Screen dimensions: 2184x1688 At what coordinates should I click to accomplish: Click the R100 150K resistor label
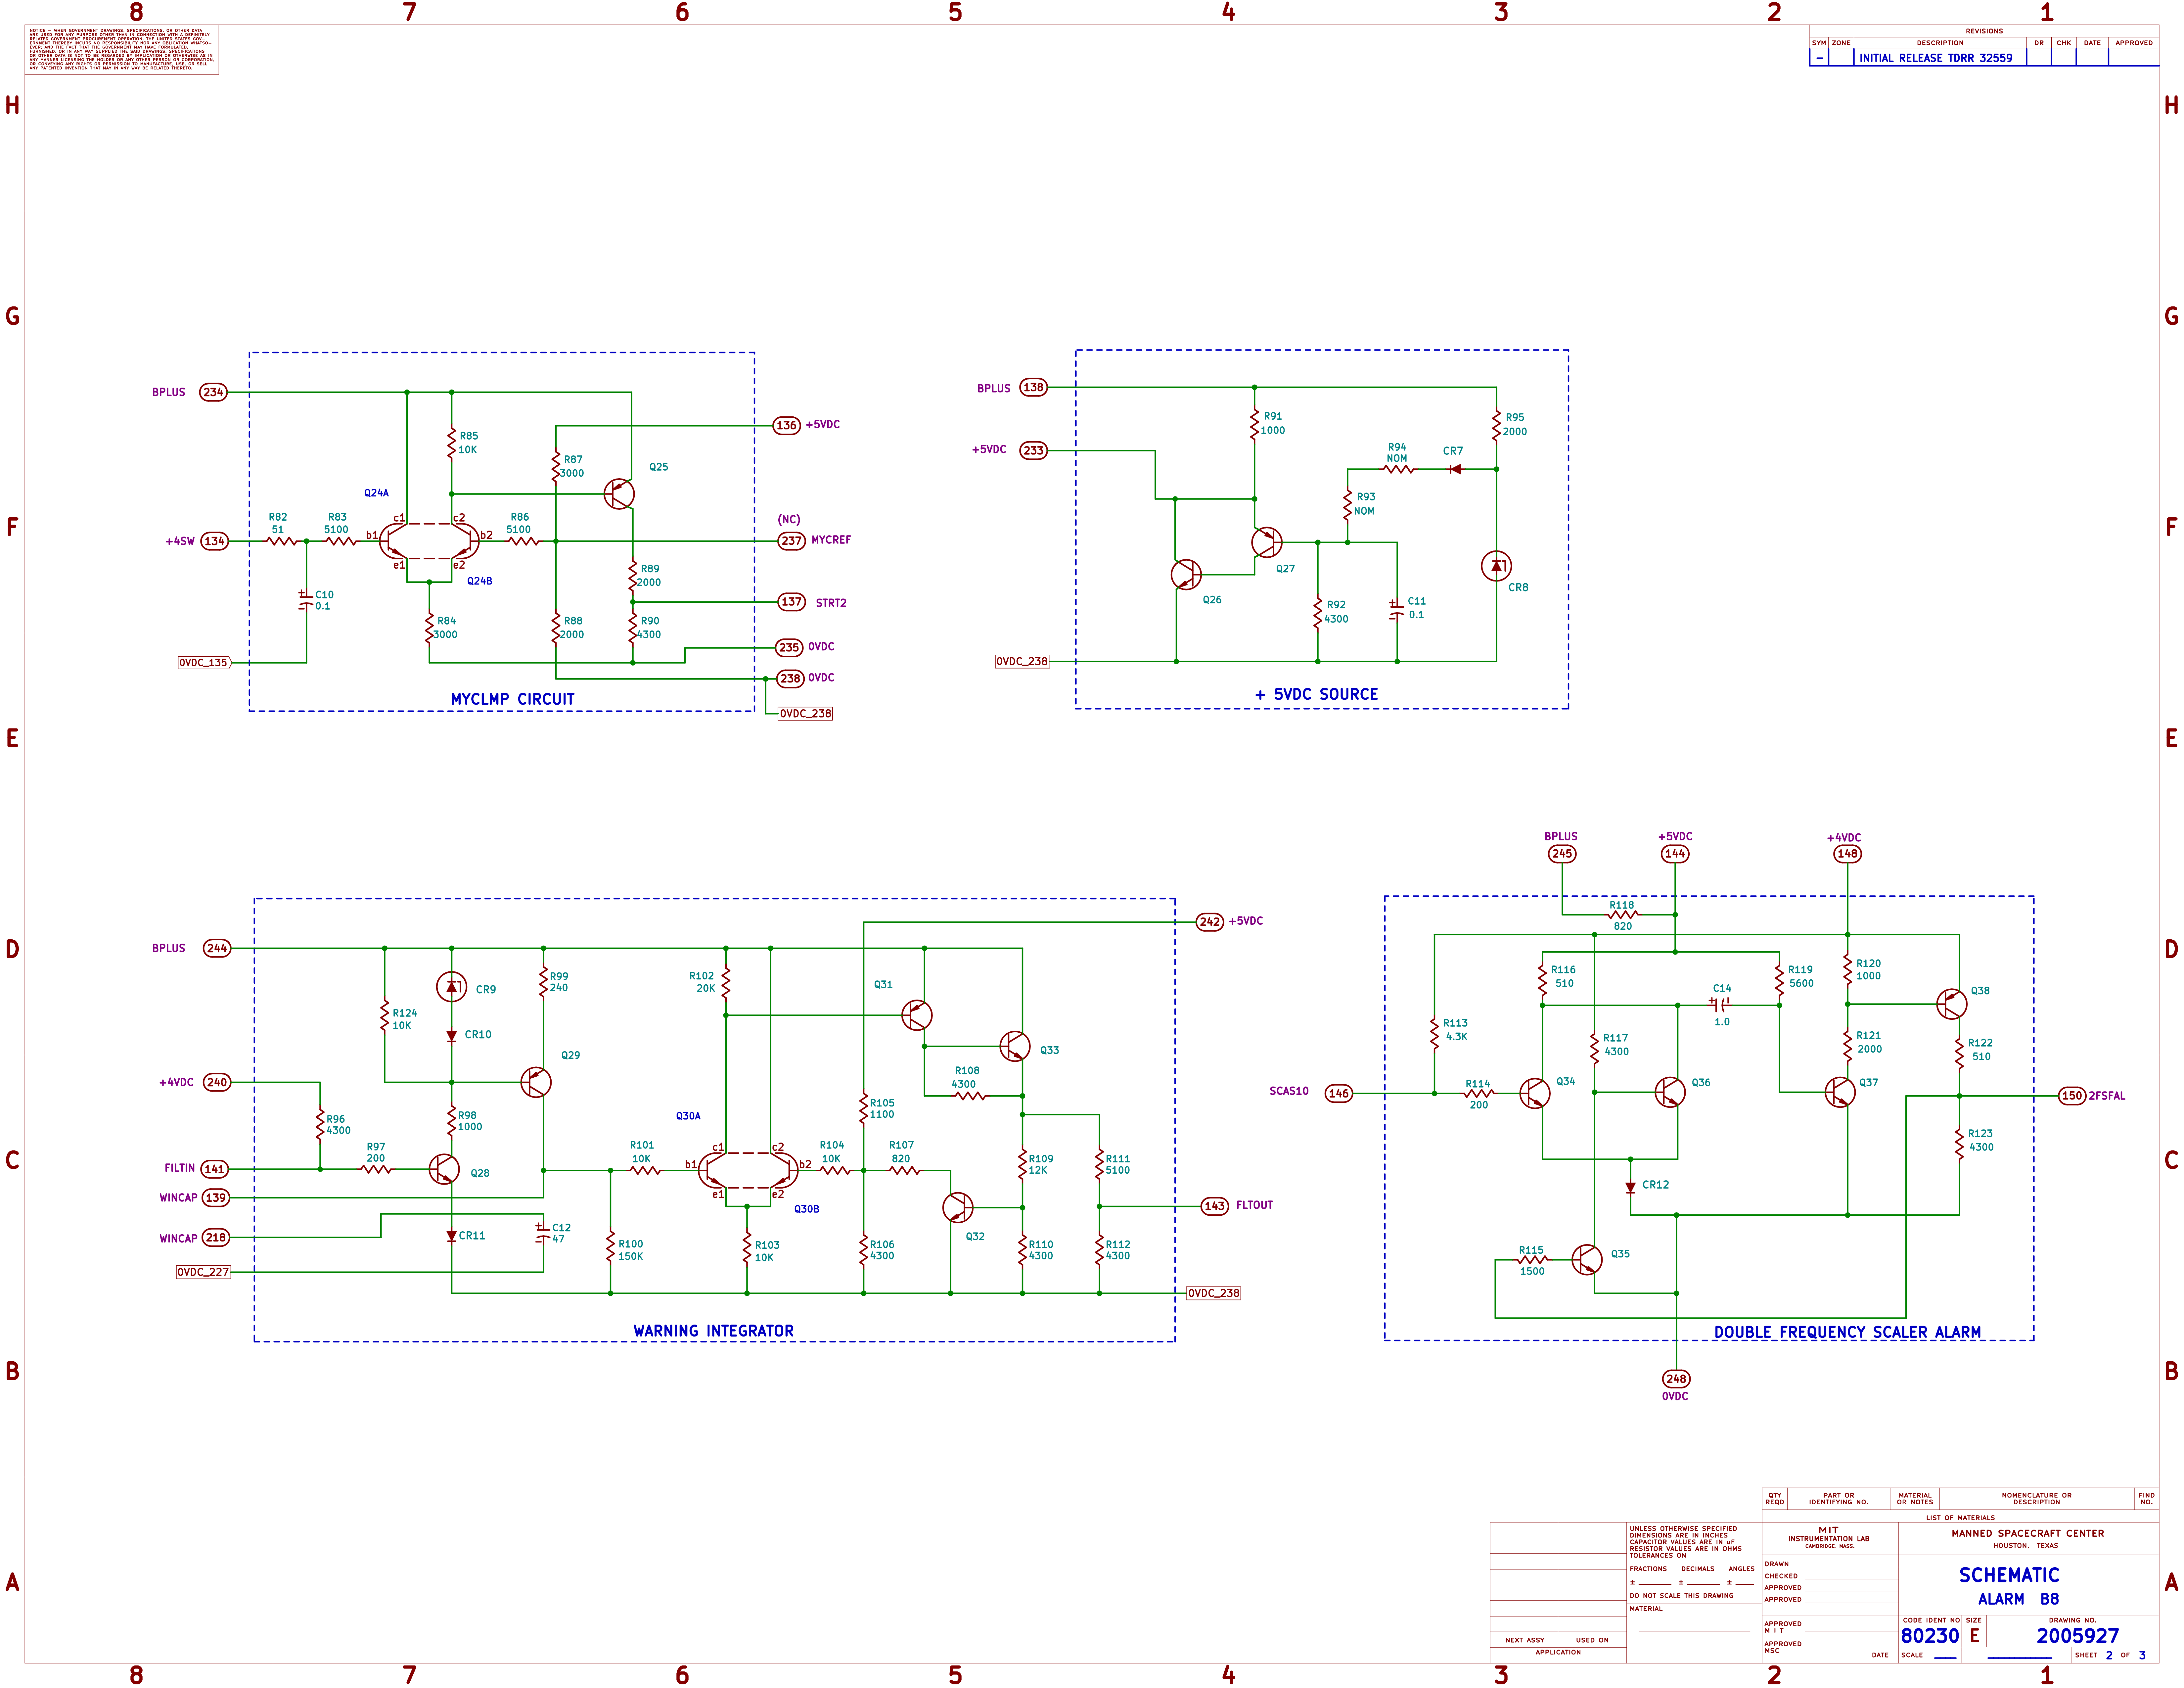pos(631,1250)
